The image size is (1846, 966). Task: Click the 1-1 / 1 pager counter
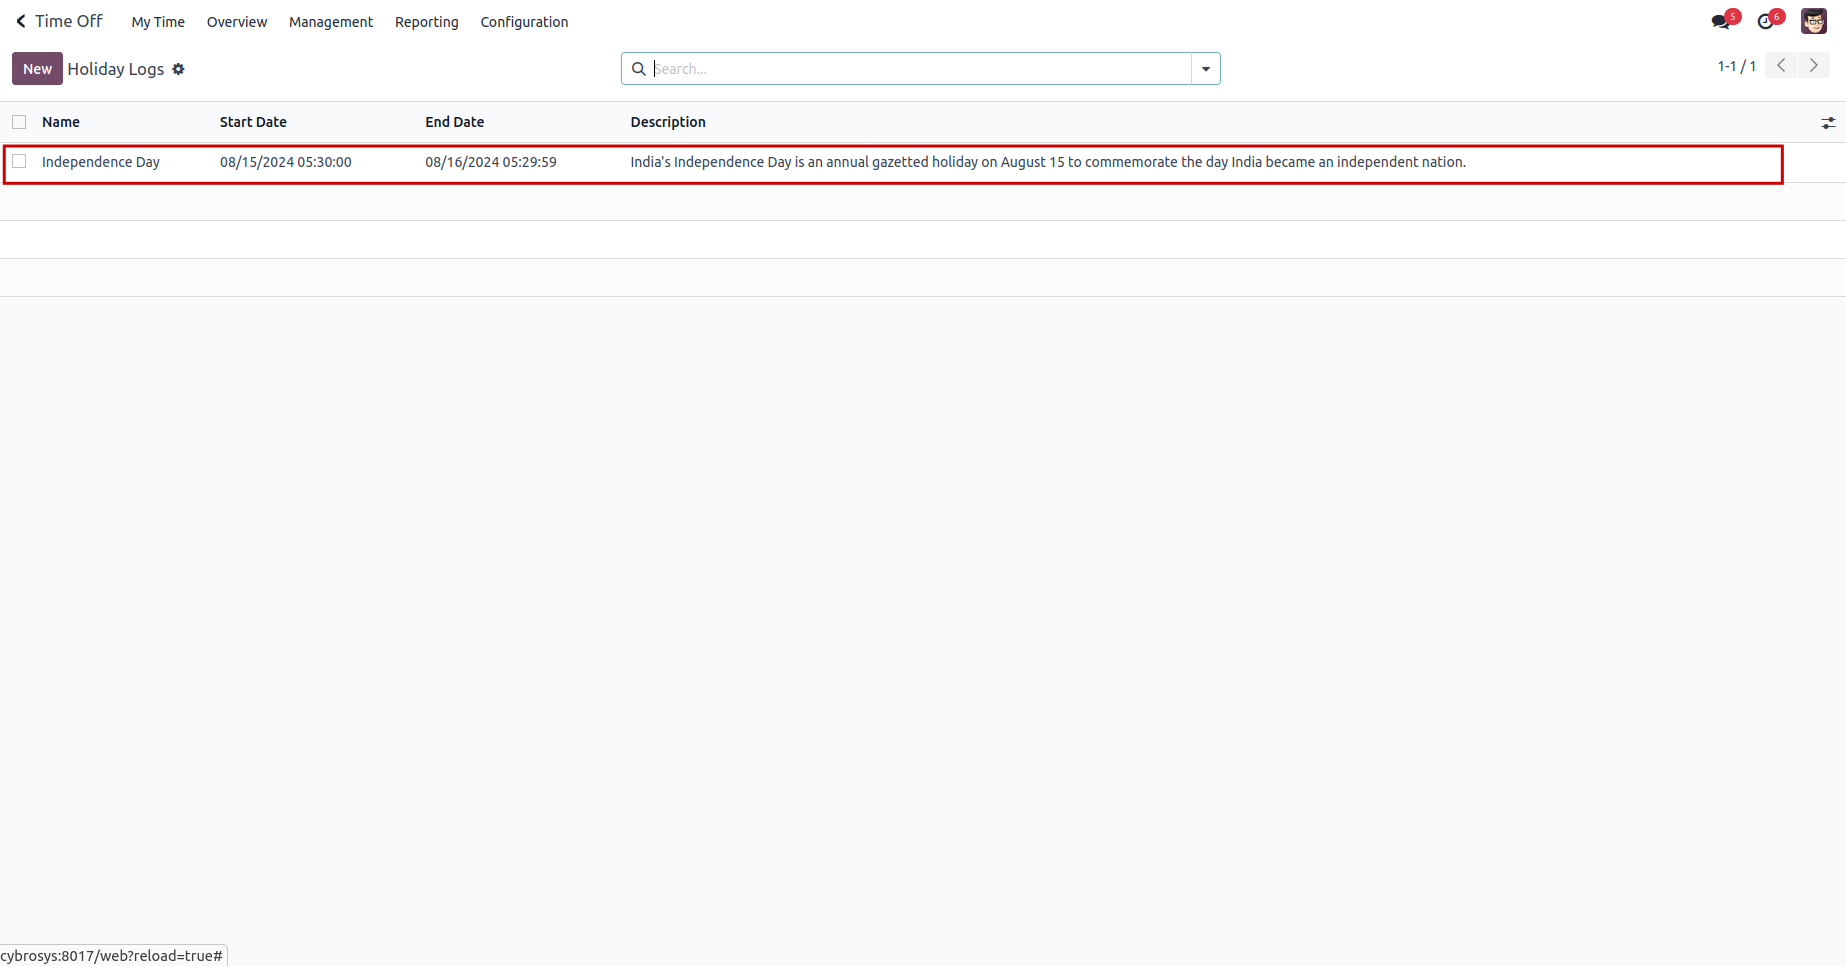tap(1737, 66)
